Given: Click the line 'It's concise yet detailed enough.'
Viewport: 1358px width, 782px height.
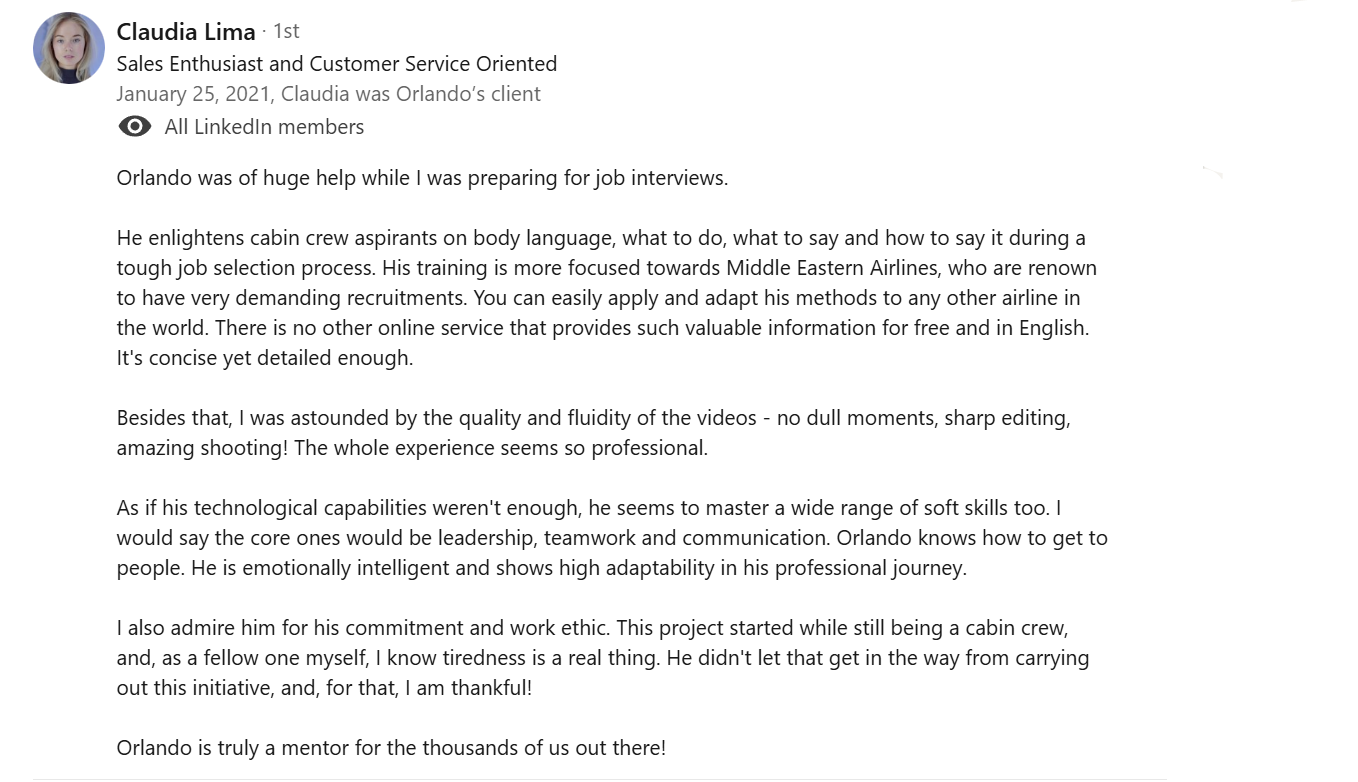Looking at the screenshot, I should [265, 358].
